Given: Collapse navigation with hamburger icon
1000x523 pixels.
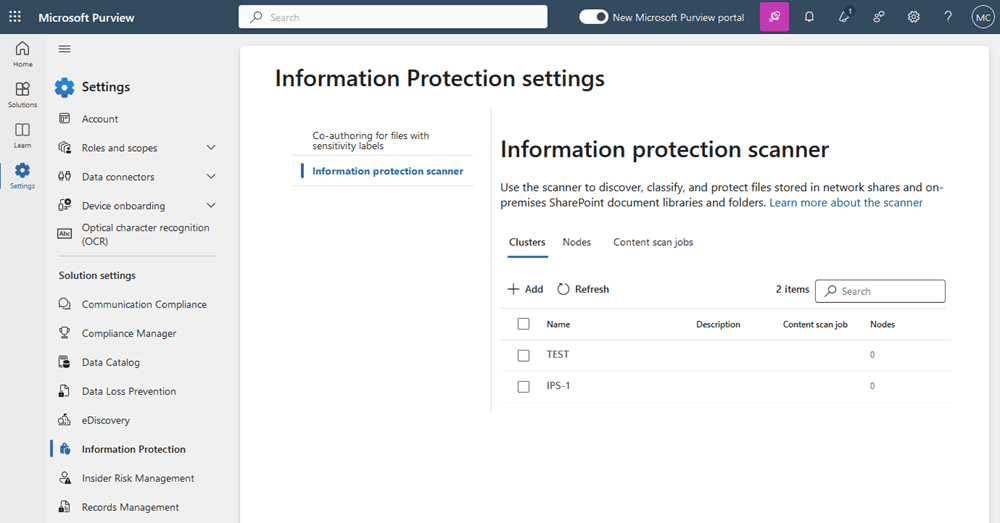Looking at the screenshot, I should tap(65, 49).
